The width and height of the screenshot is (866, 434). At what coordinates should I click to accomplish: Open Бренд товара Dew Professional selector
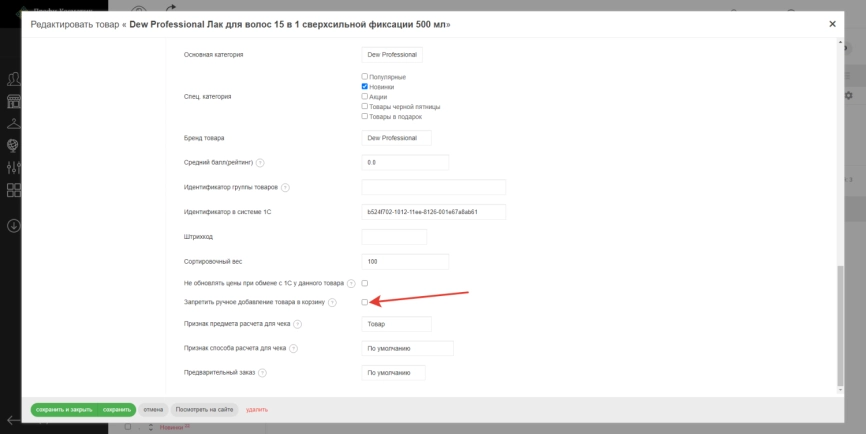397,138
